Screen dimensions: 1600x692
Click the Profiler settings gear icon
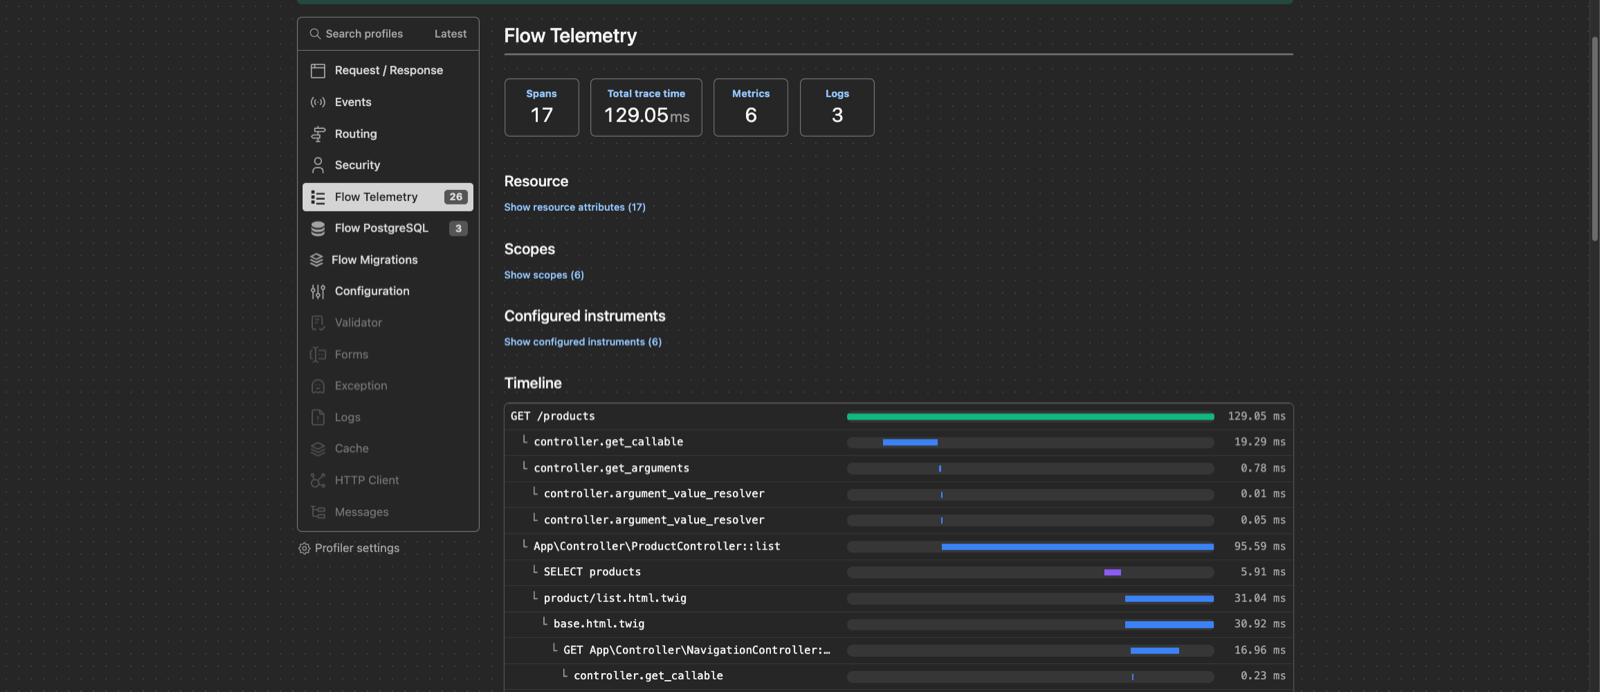[x=304, y=548]
